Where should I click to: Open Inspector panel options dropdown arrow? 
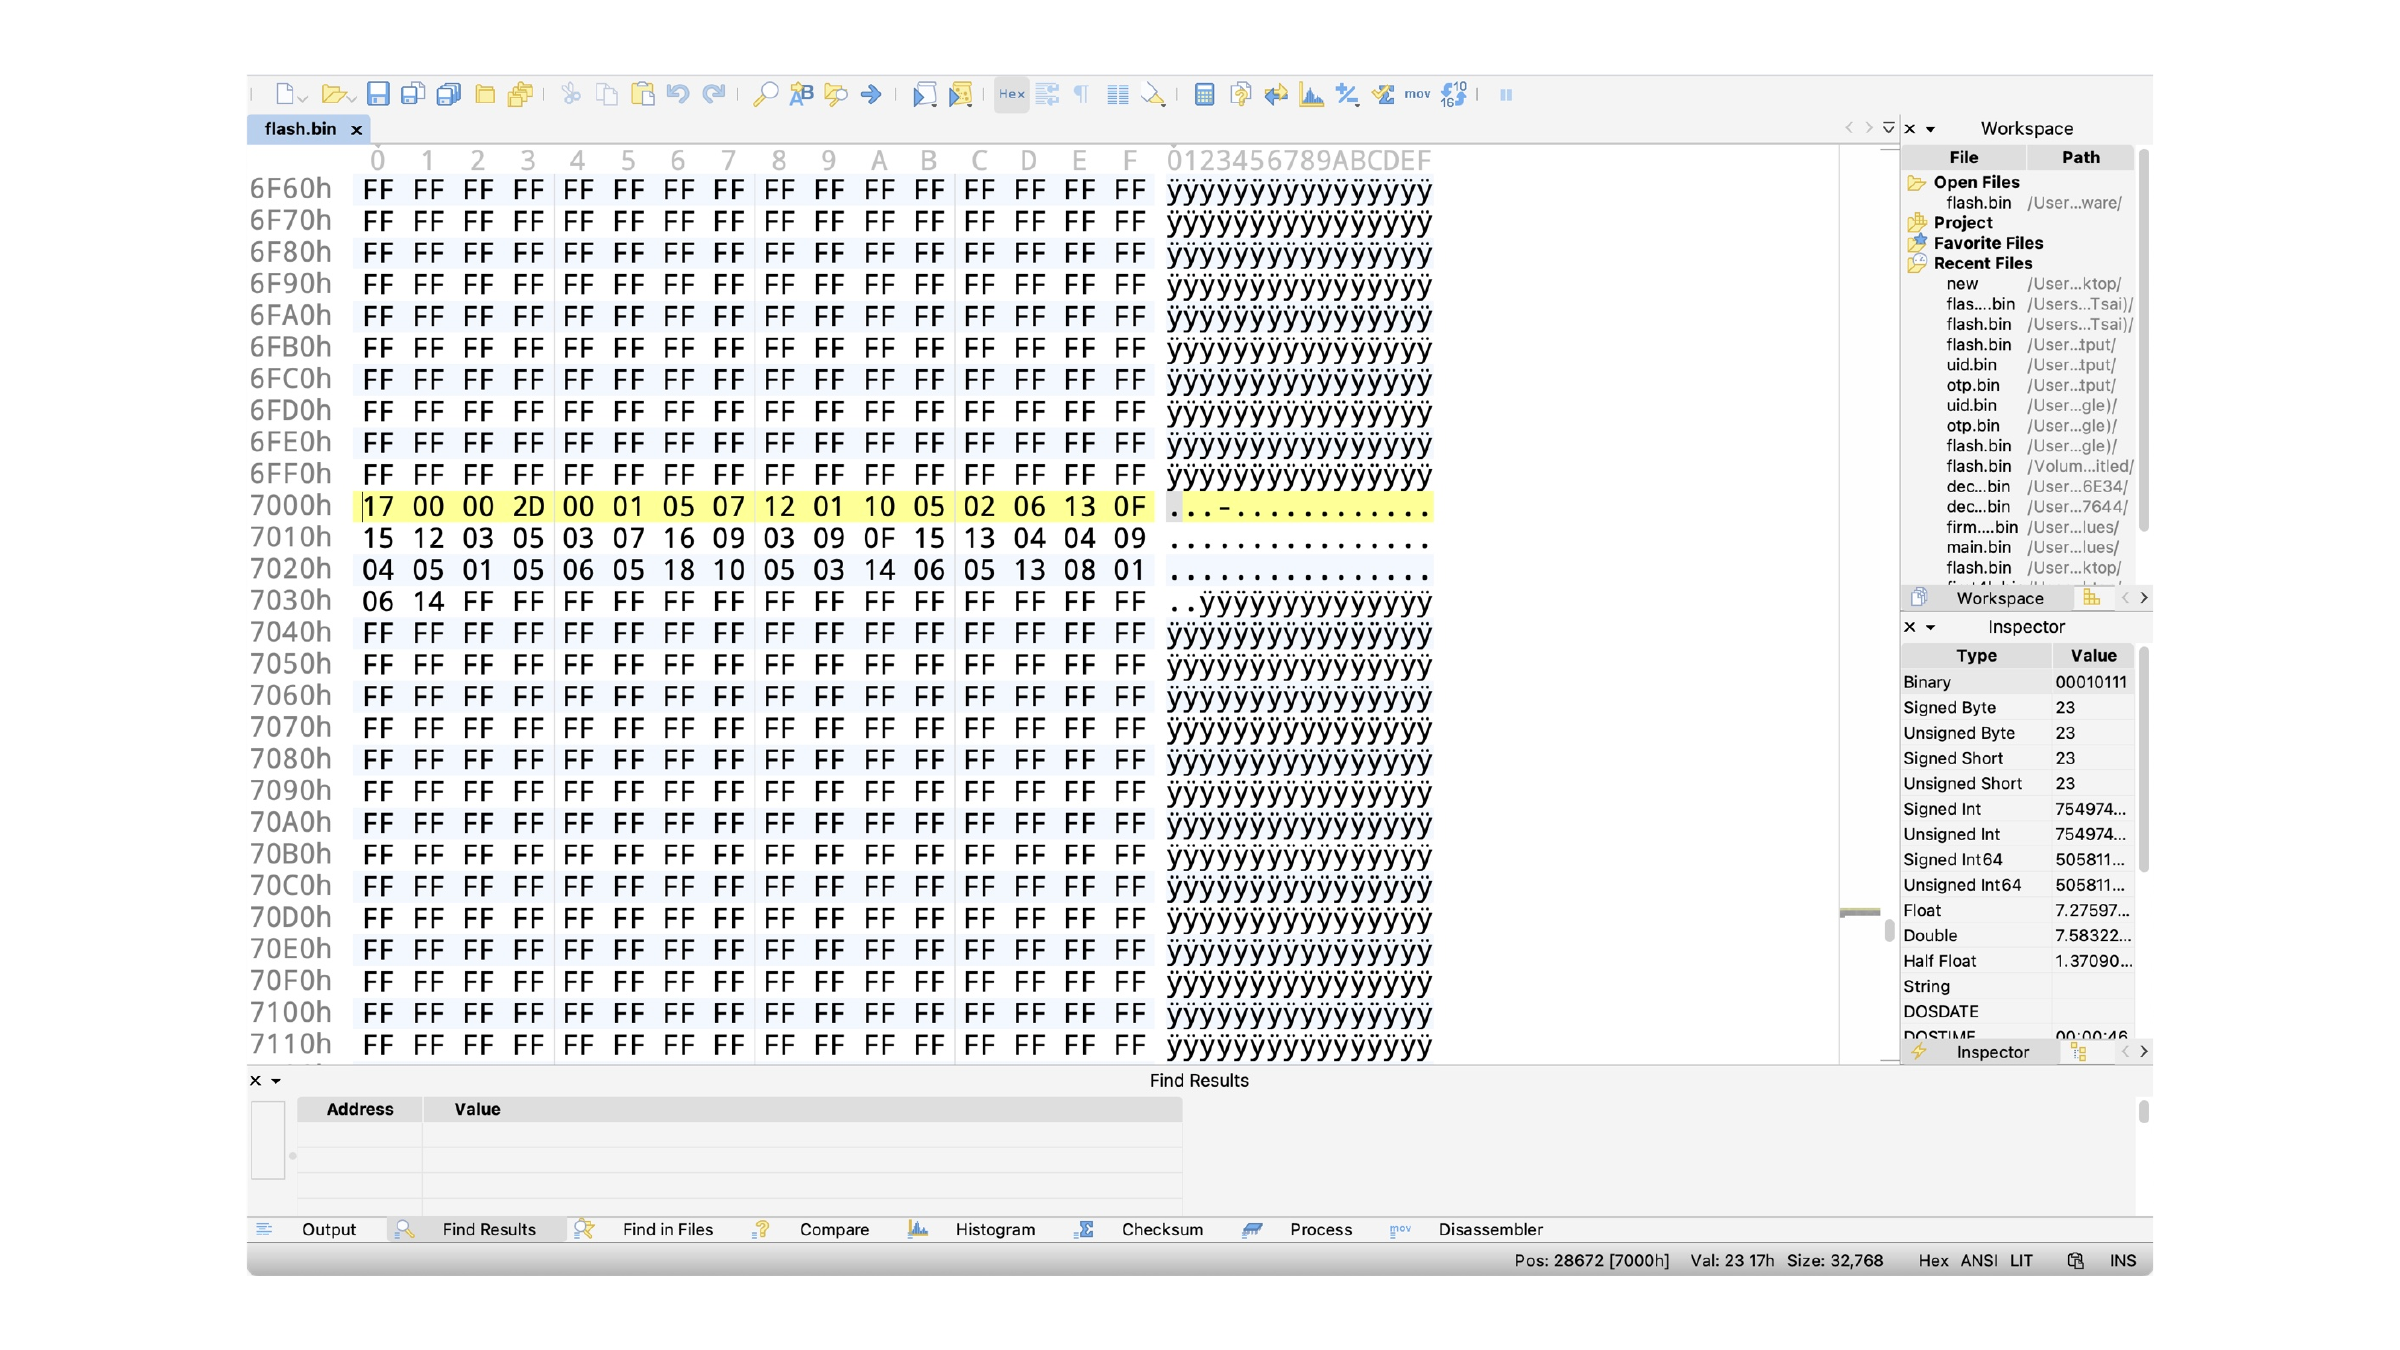point(1930,628)
